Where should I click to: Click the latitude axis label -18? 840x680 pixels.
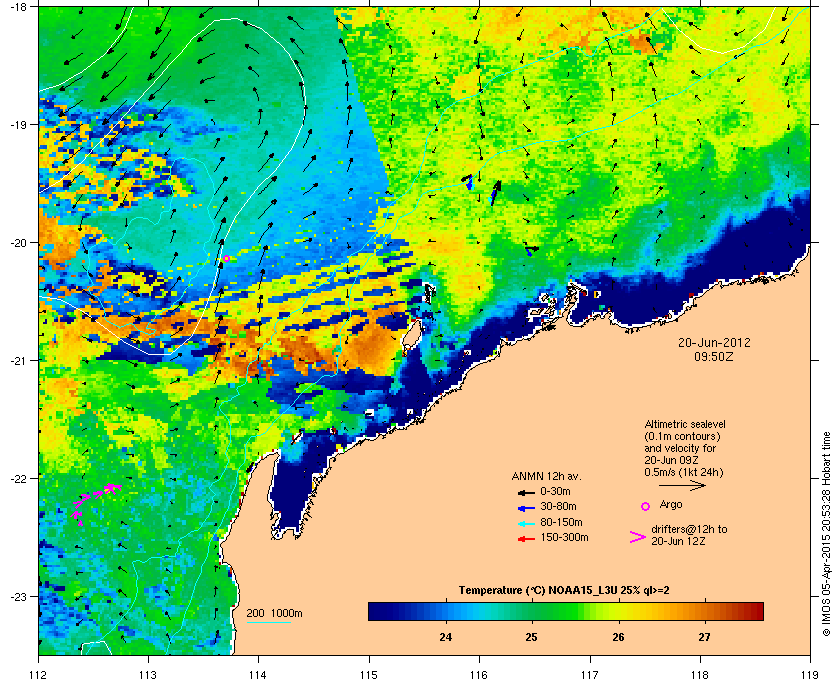click(x=20, y=6)
